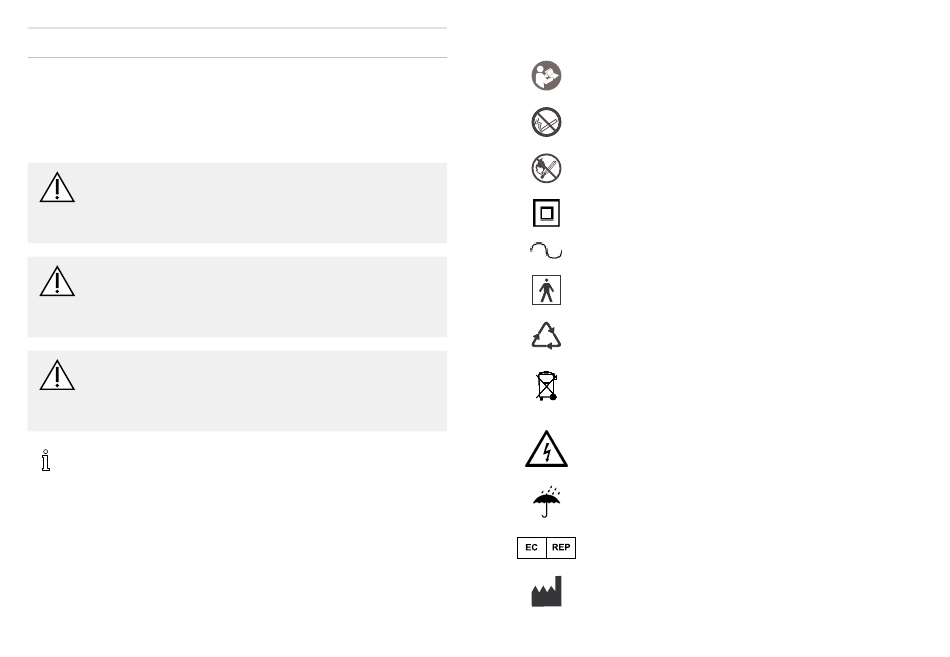Click inside the first gray warning box

coord(237,203)
